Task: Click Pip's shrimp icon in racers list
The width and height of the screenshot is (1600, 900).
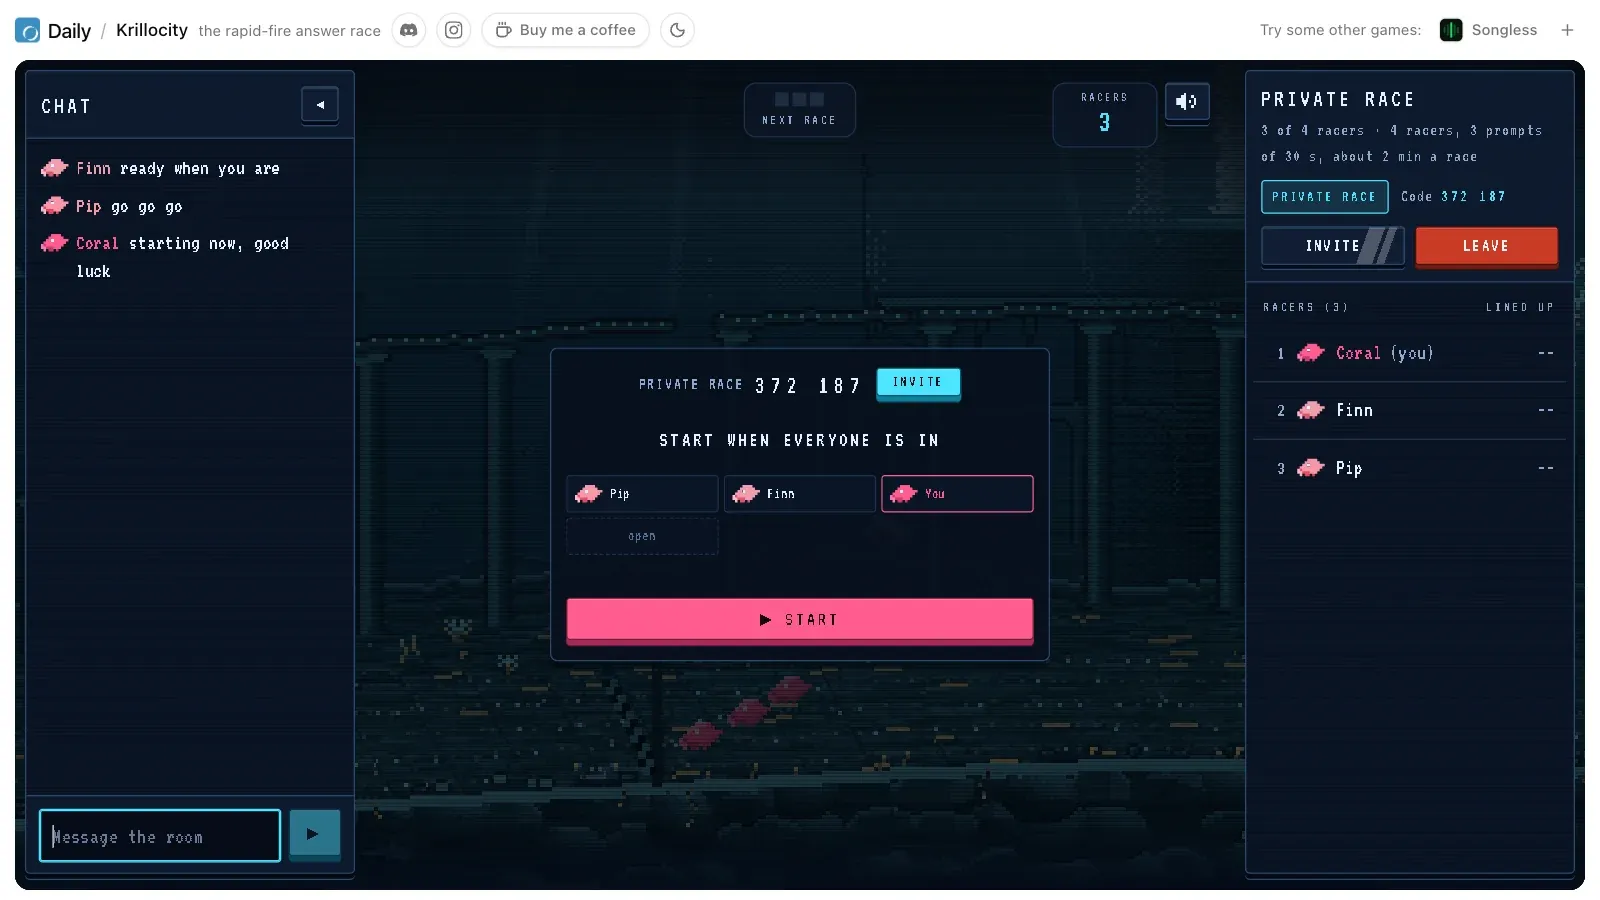Action: 1310,468
